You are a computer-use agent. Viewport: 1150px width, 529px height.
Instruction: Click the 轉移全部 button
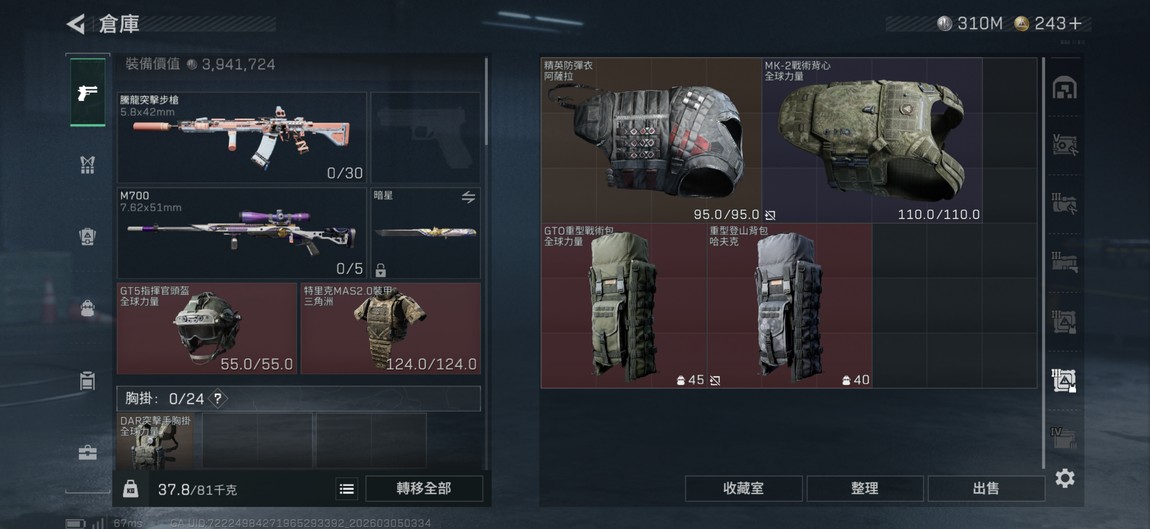(424, 489)
